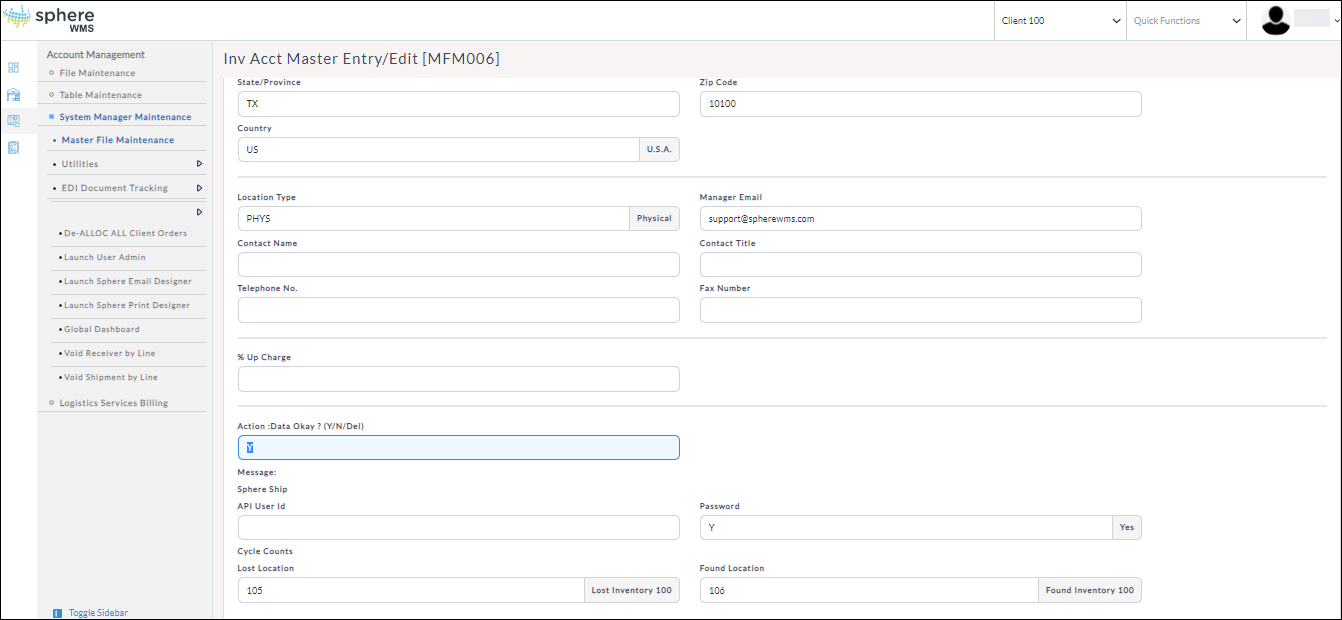Screen dimensions: 1342x620
Task: Go to Global Dashboard
Action: point(101,329)
